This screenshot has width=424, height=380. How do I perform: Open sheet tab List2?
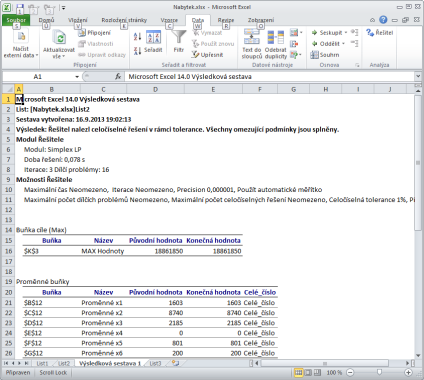(x=64, y=363)
